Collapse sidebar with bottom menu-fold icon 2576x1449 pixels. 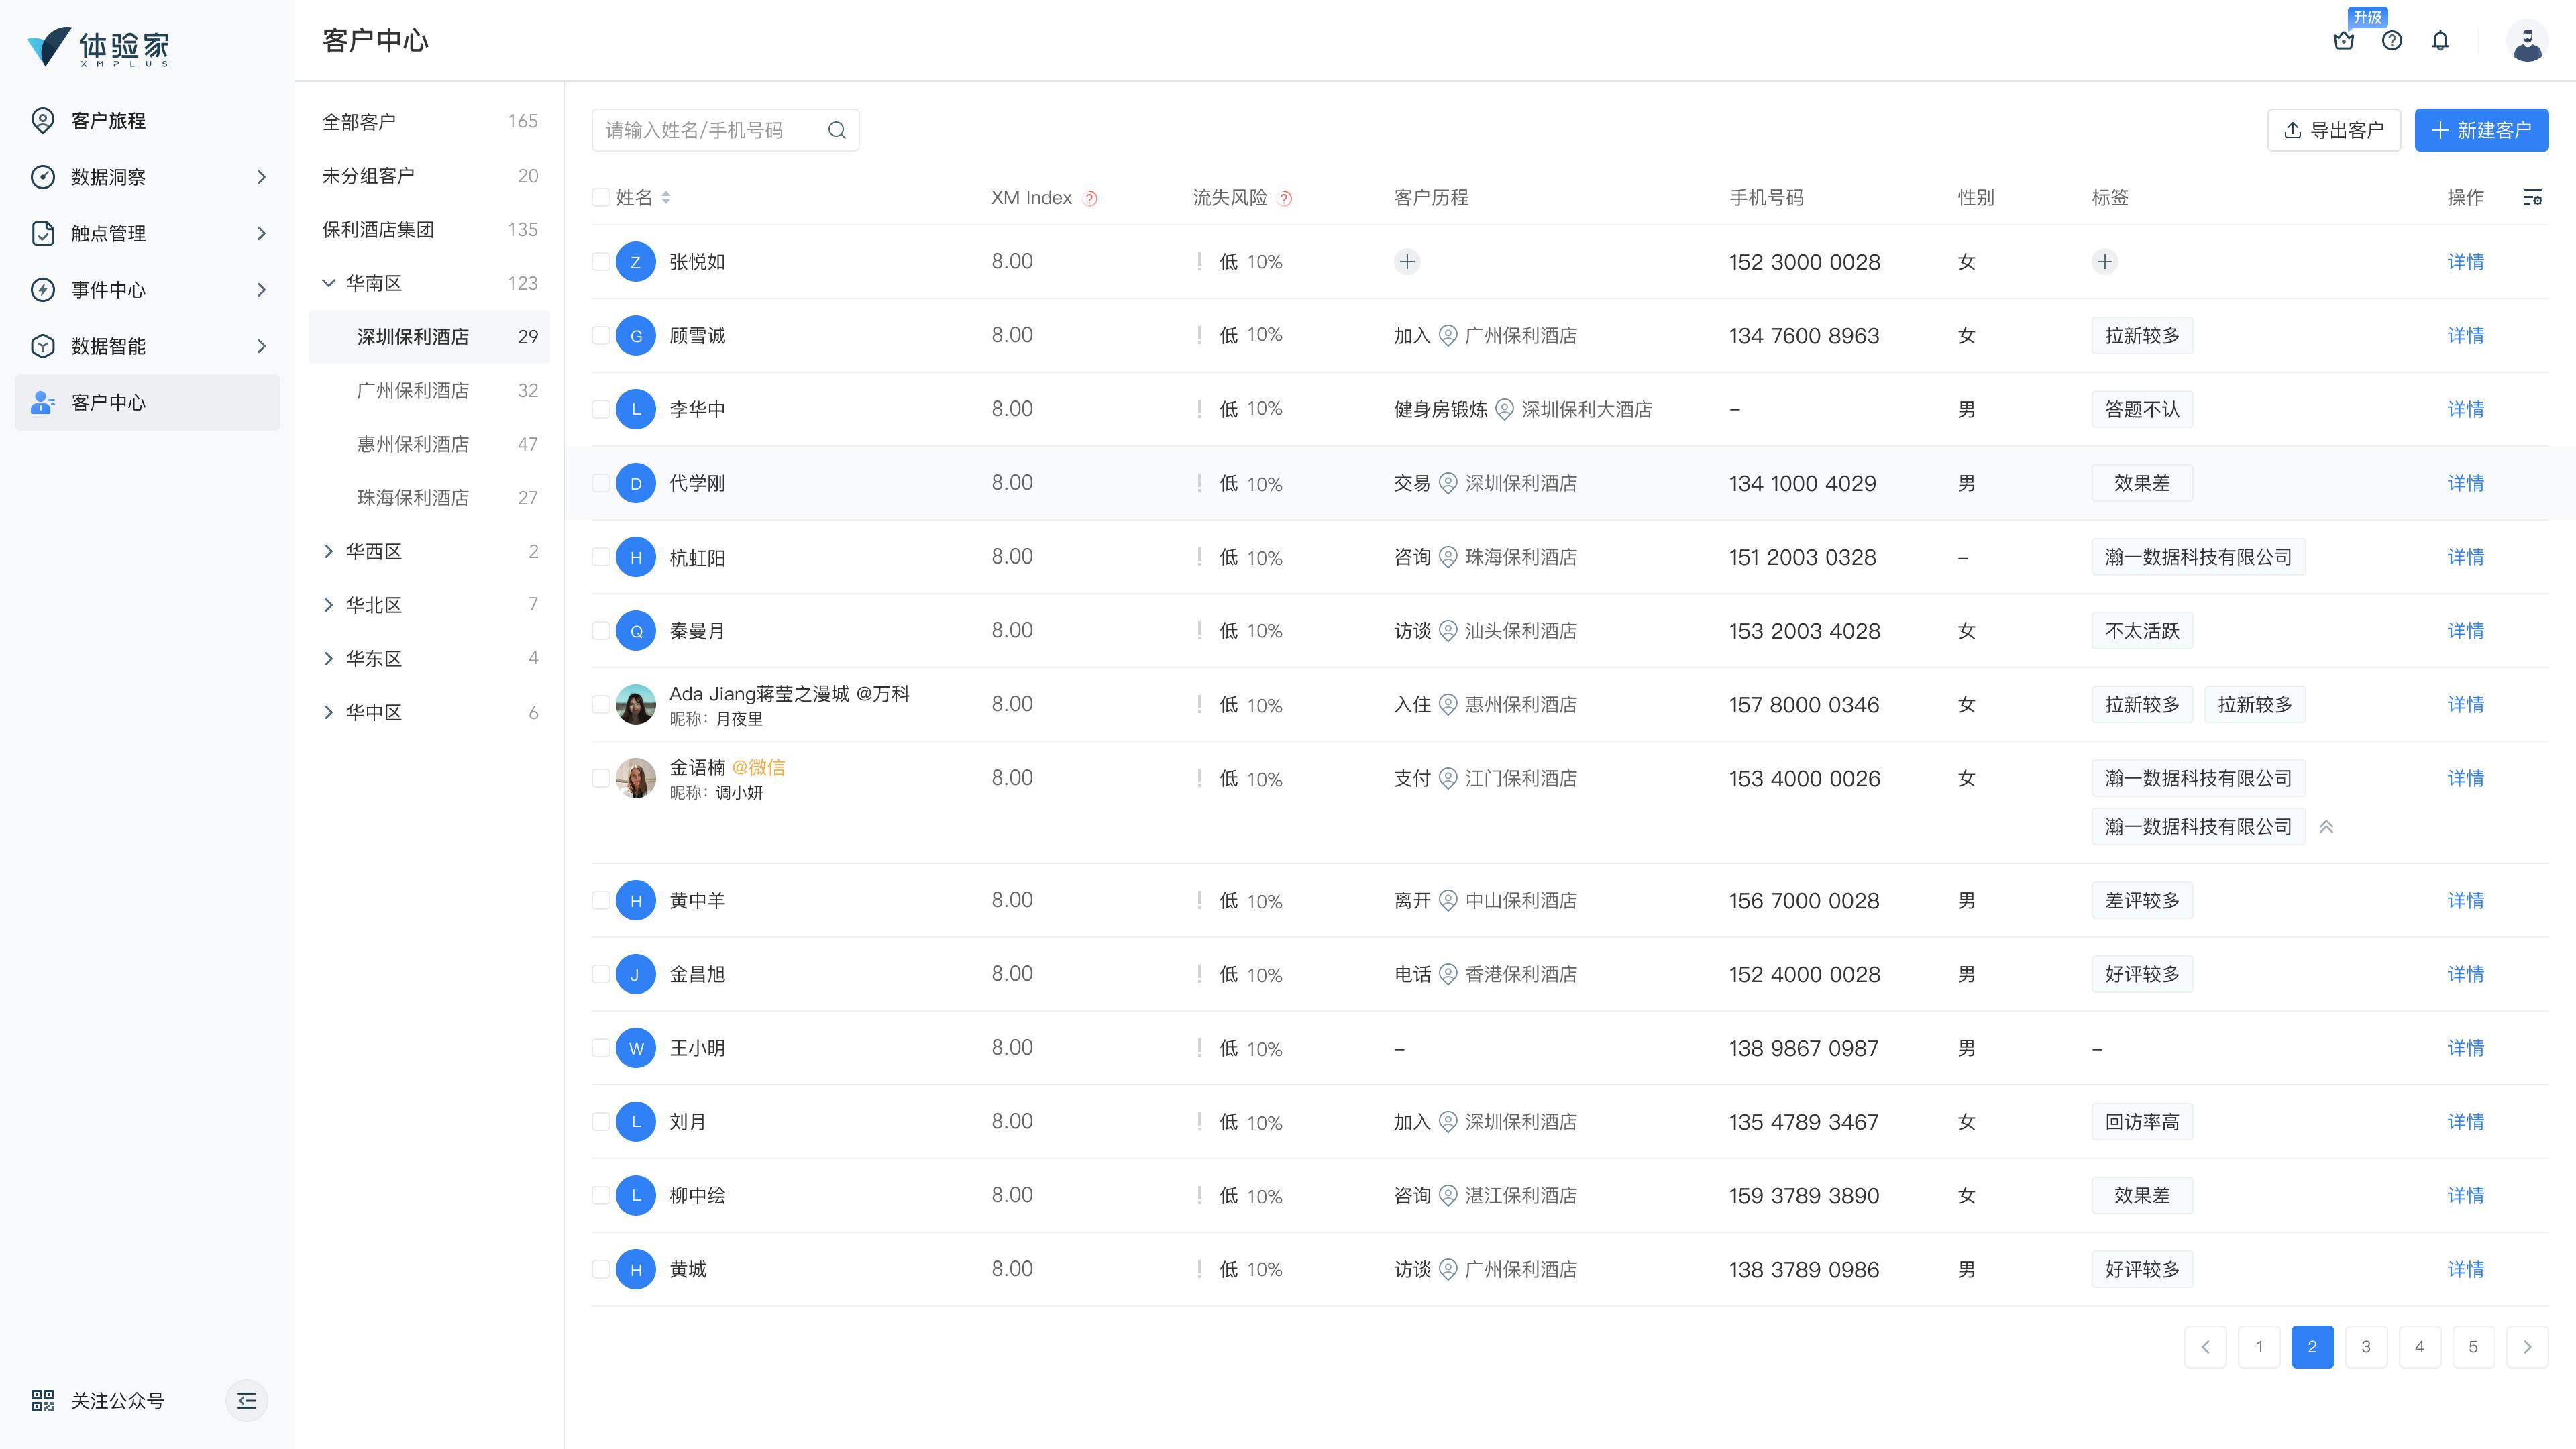(247, 1400)
